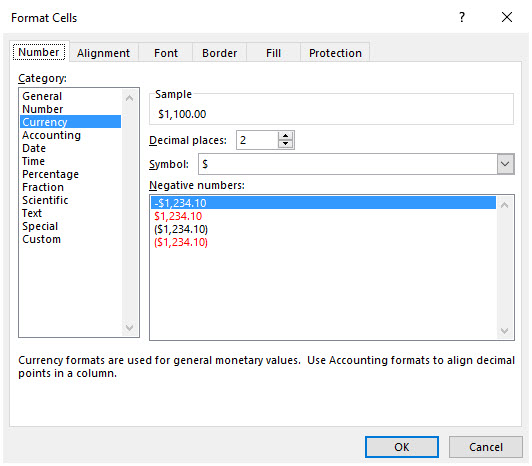Click Negative numbers list scroll up arrow
532x466 pixels.
505,205
